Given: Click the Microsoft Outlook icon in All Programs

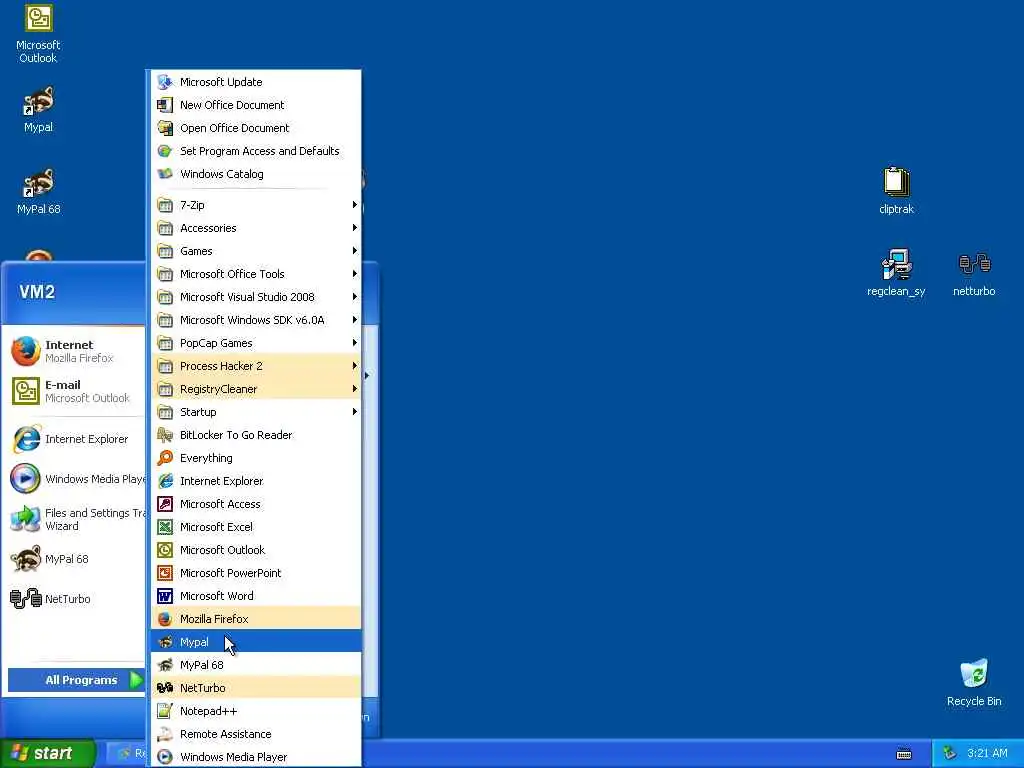Looking at the screenshot, I should coord(165,550).
